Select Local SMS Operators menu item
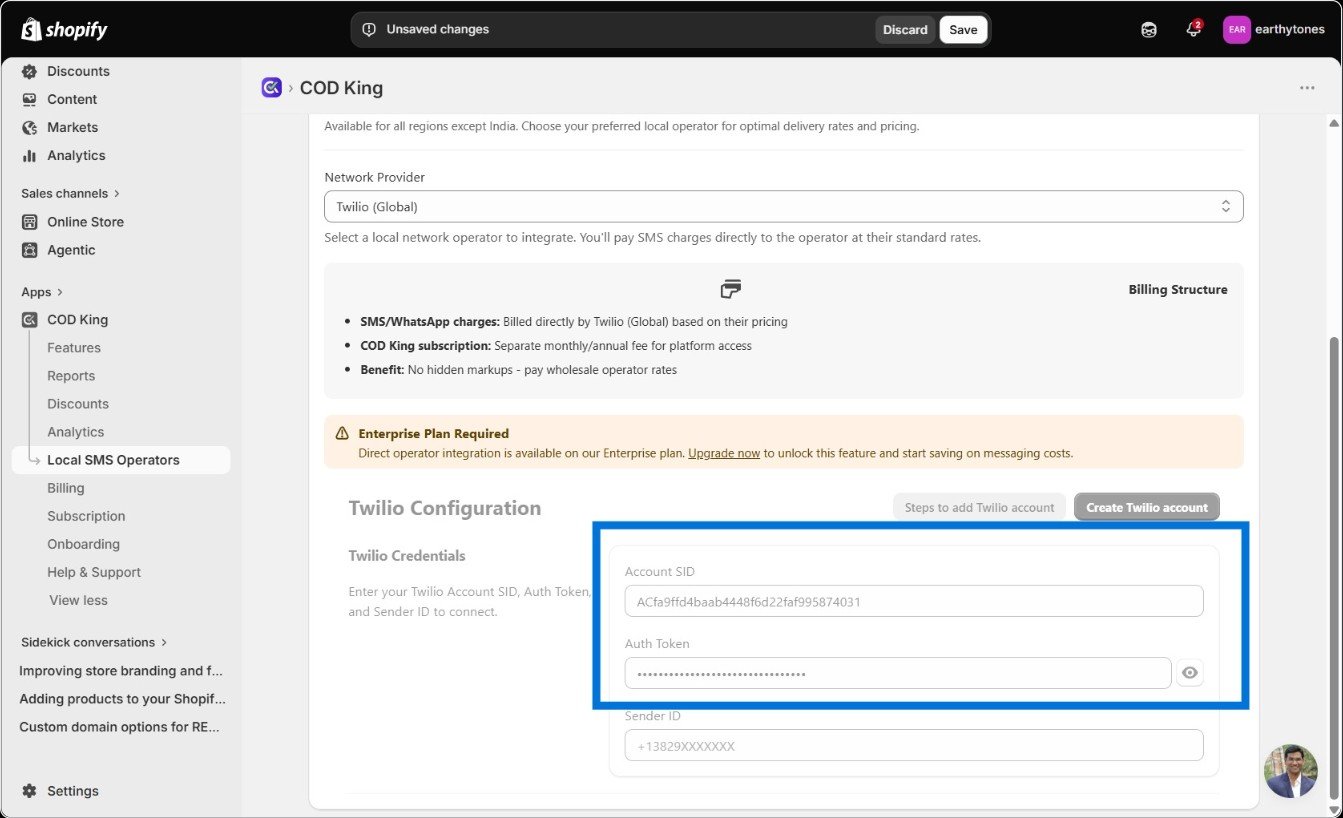The height and width of the screenshot is (818, 1343). (x=121, y=460)
